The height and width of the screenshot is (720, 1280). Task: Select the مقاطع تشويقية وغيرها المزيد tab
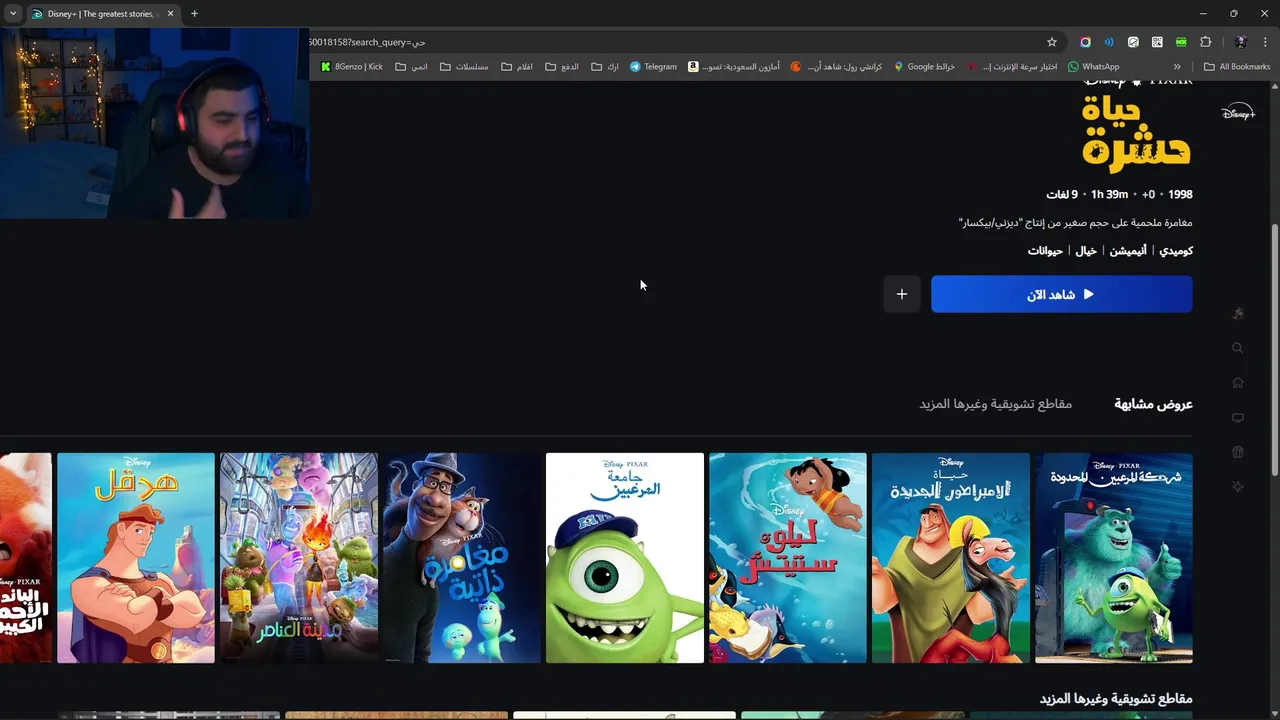(995, 404)
